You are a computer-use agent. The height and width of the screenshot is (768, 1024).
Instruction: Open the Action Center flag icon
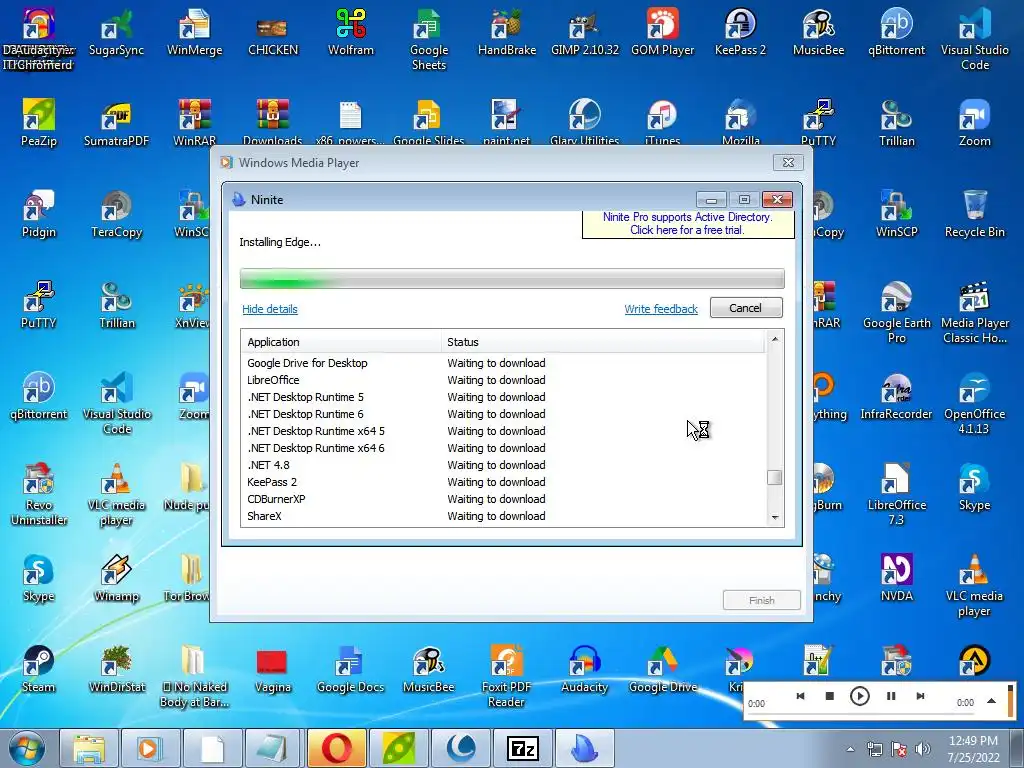pos(899,749)
